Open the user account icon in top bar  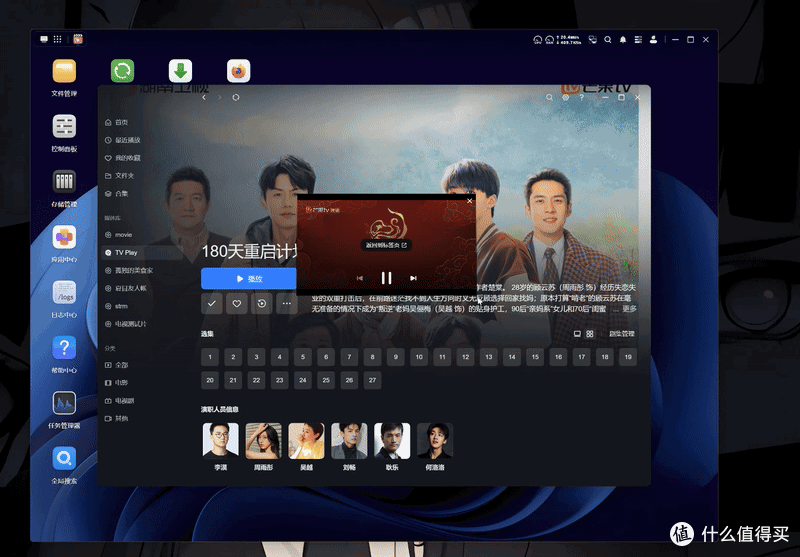tap(654, 39)
